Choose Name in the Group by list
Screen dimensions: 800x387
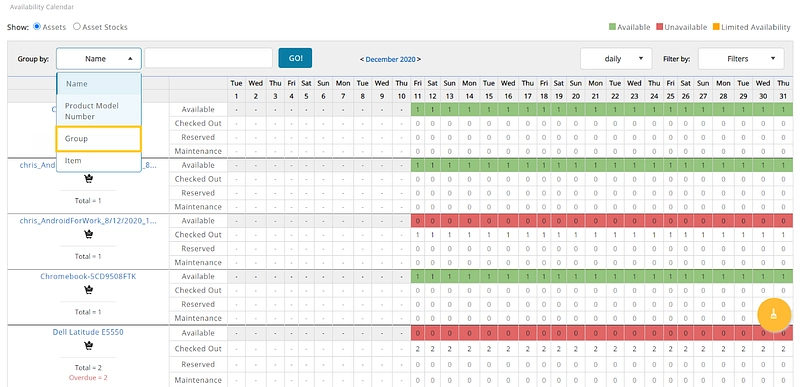98,84
